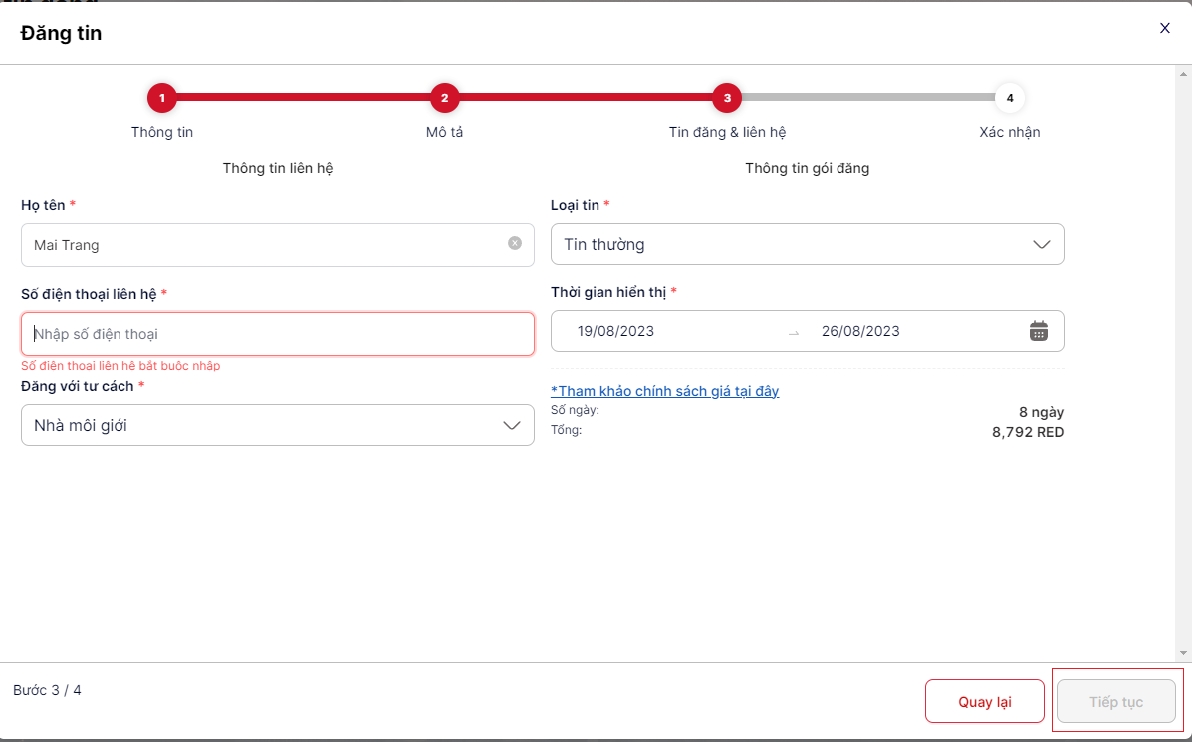Select the end date 26/08/2023
The width and height of the screenshot is (1197, 742).
[x=860, y=331]
